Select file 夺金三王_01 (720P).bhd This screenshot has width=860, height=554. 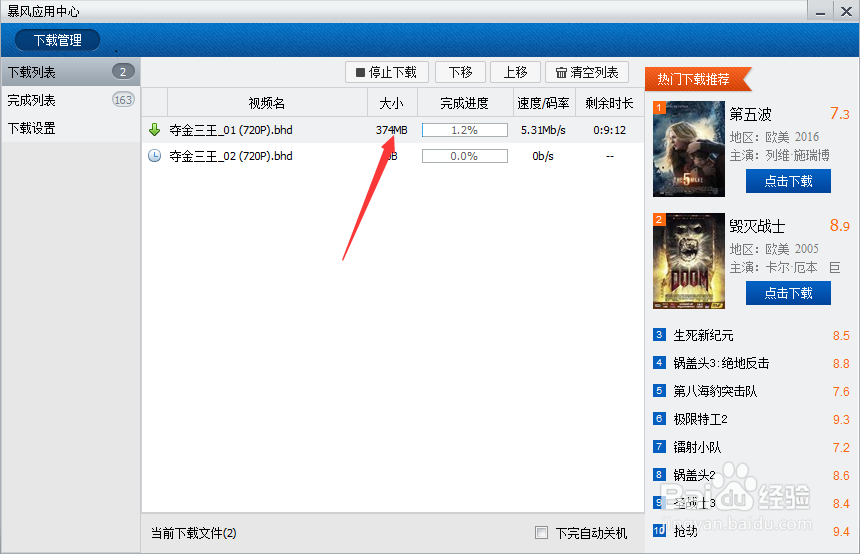pyautogui.click(x=231, y=130)
